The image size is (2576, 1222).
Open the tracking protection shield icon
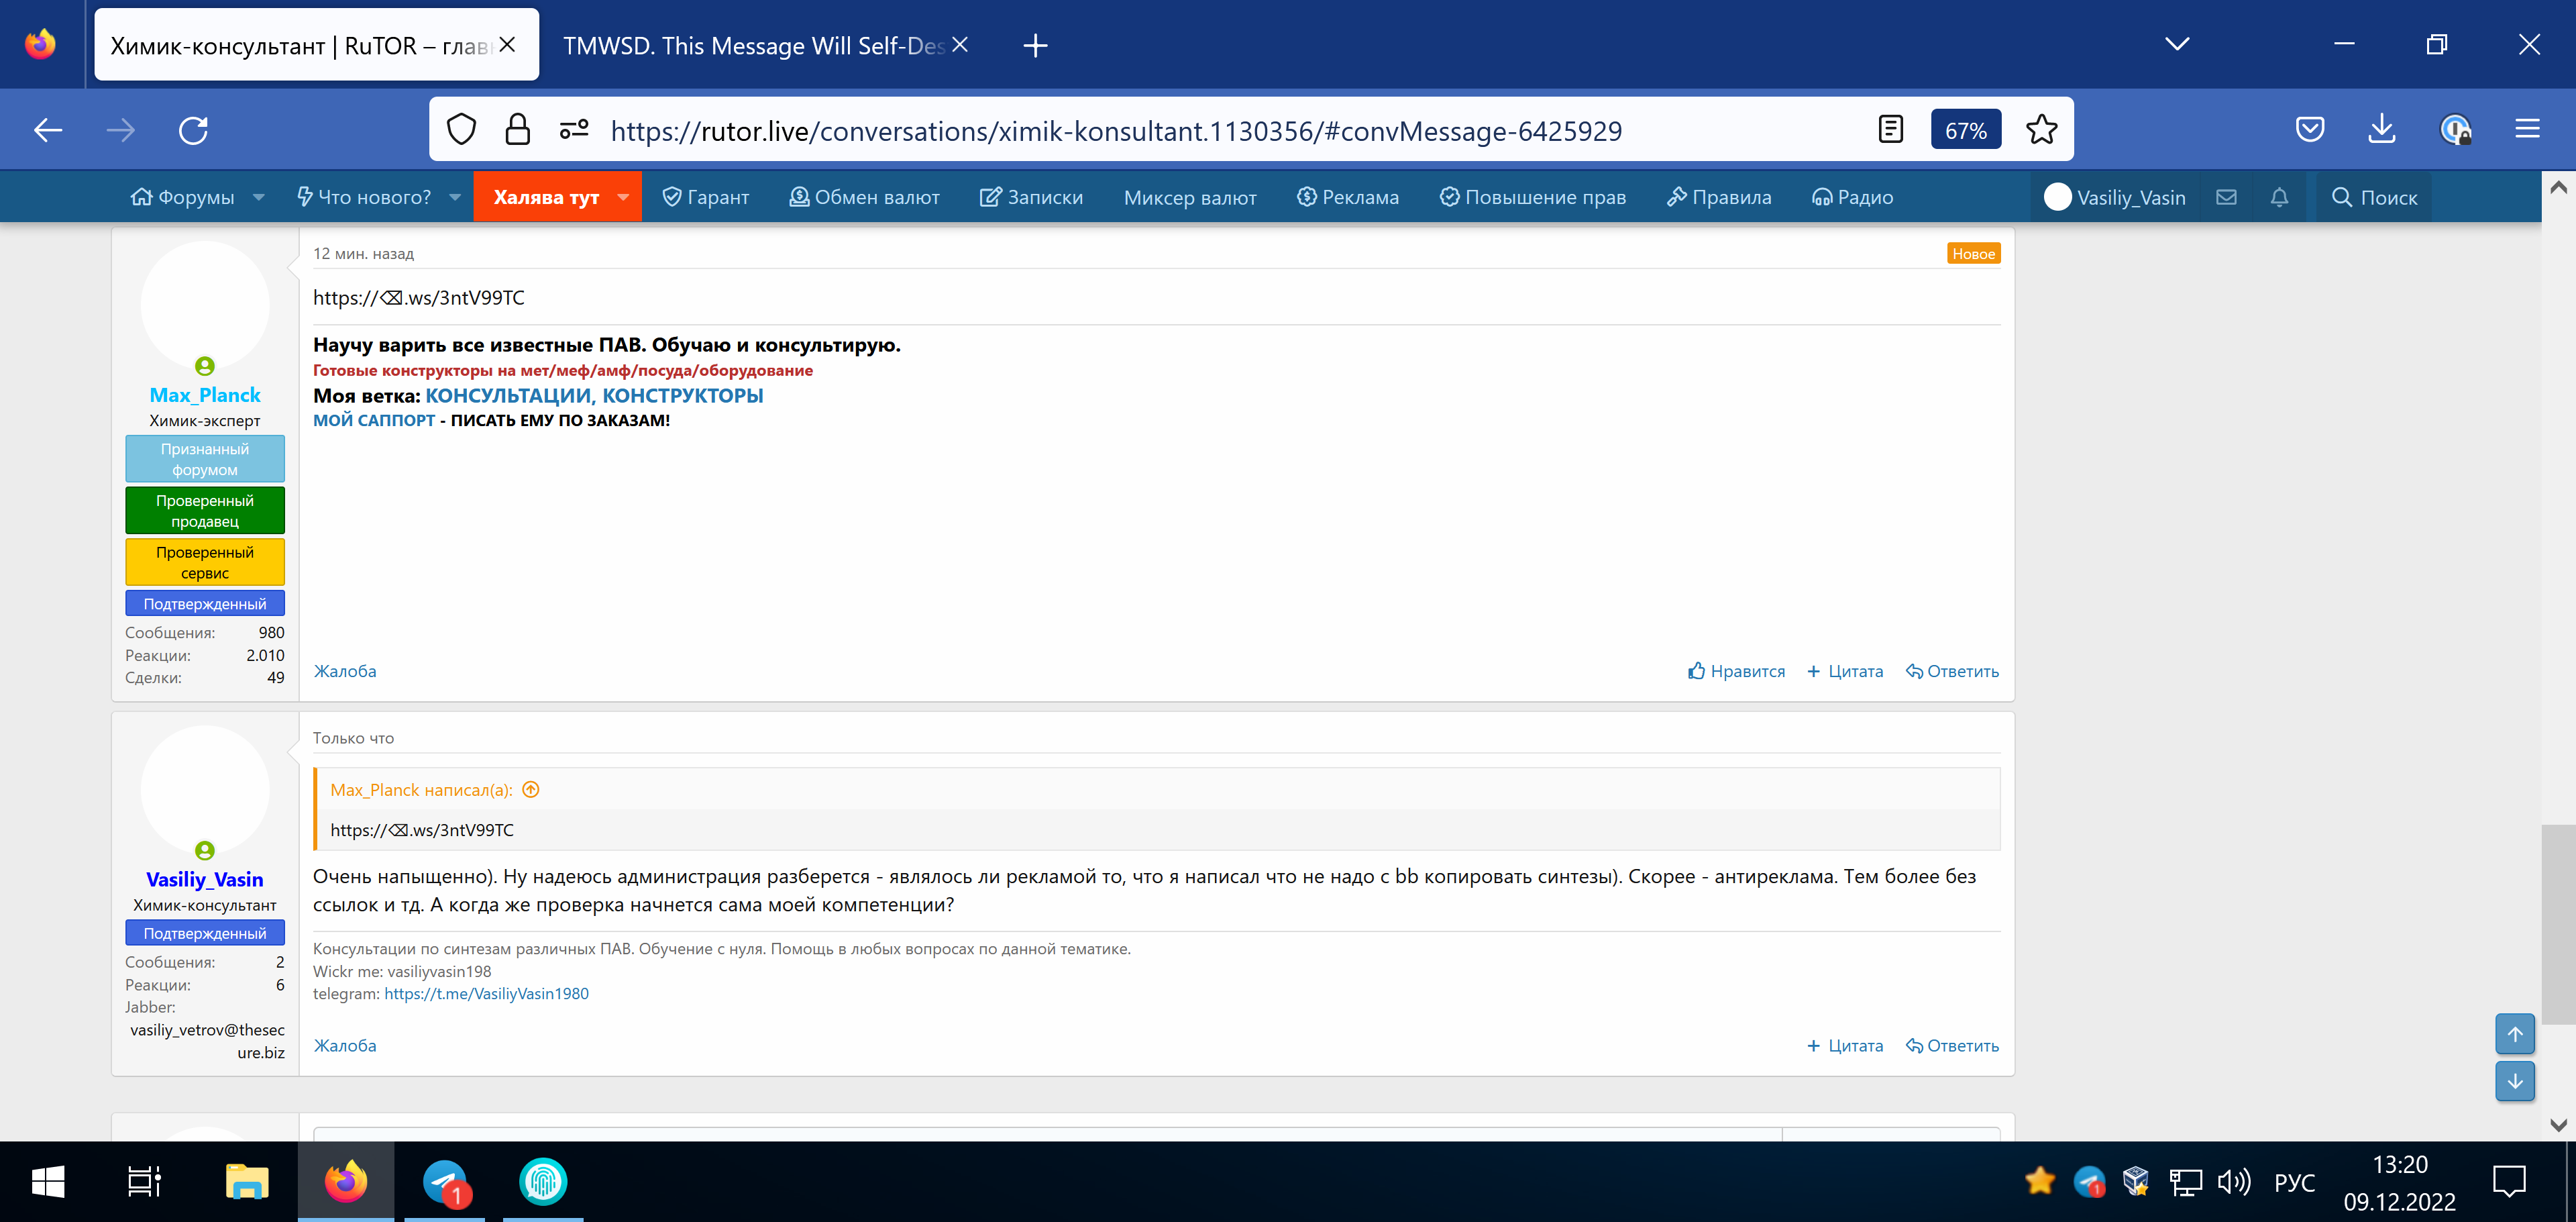[461, 130]
